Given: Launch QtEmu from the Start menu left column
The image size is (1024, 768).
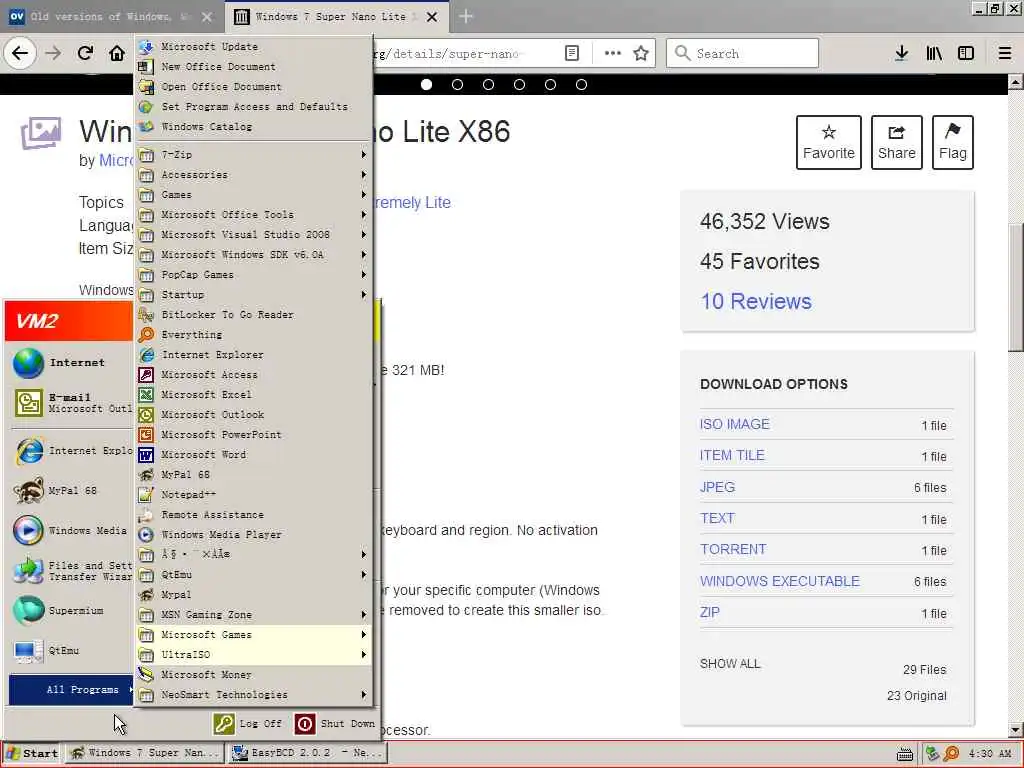Looking at the screenshot, I should 71,650.
